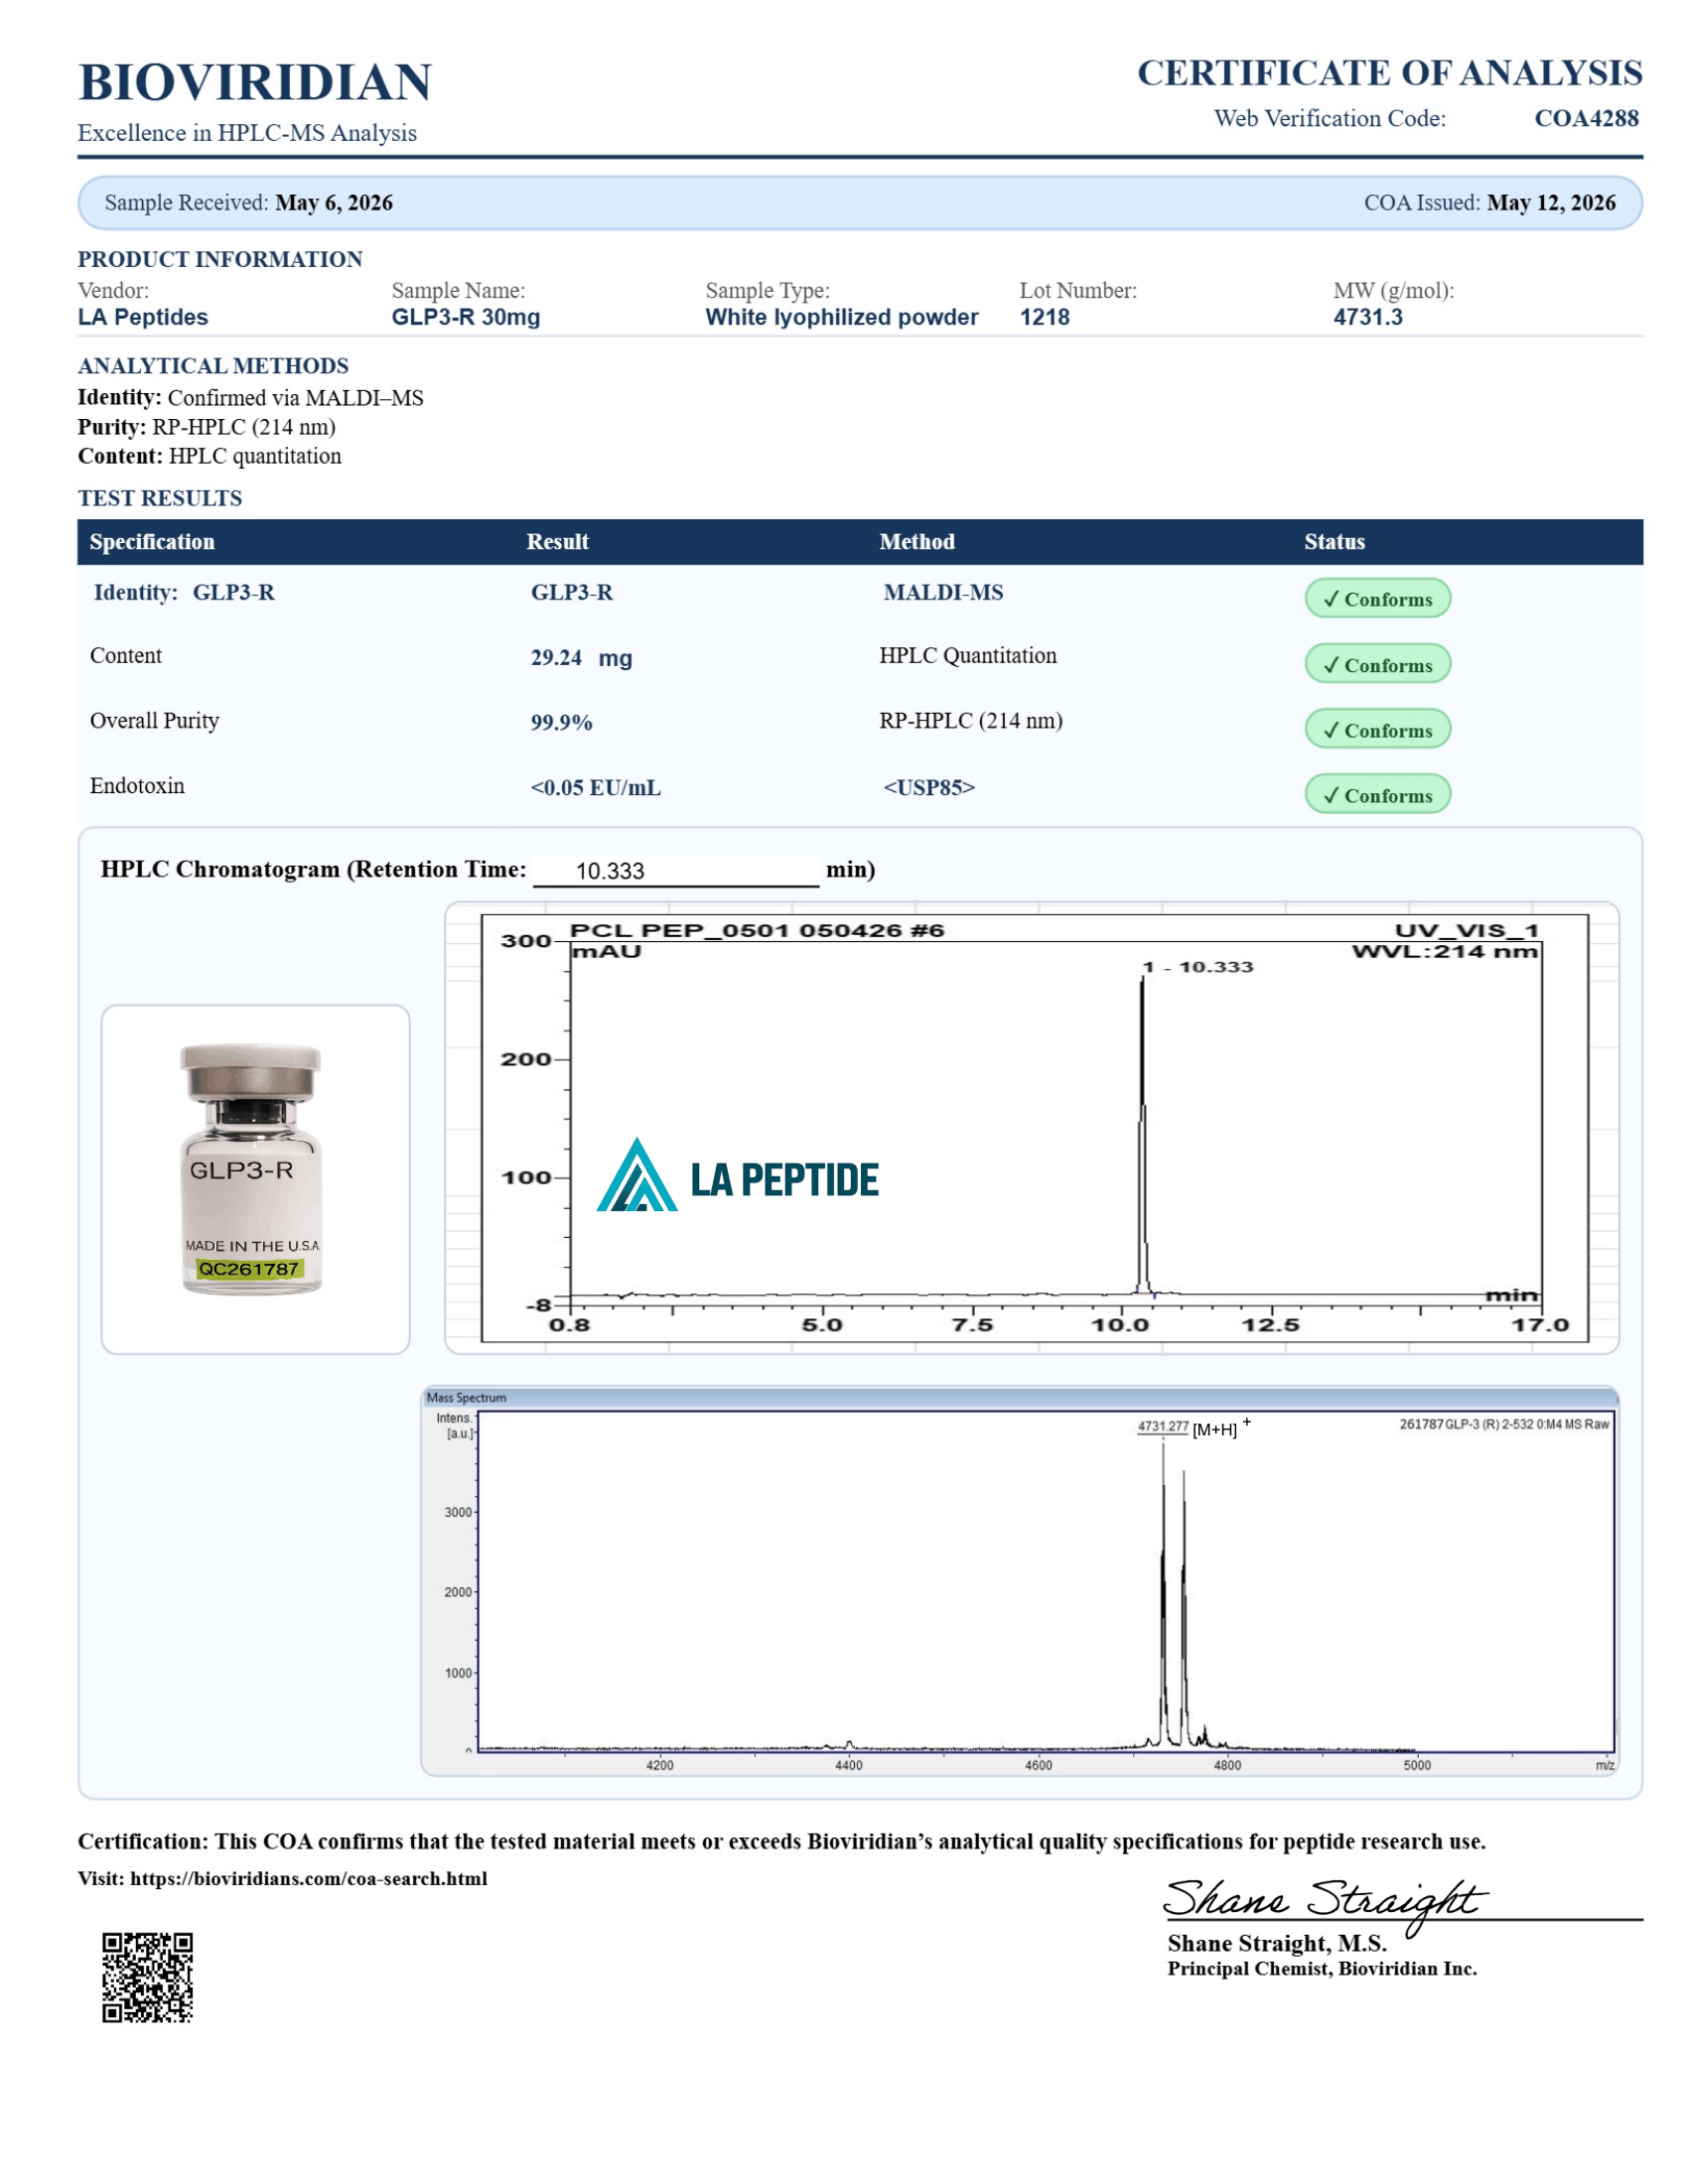Click the 1 - 10.333 peak label
Viewport: 1688px width, 2184px height.
(x=1197, y=967)
